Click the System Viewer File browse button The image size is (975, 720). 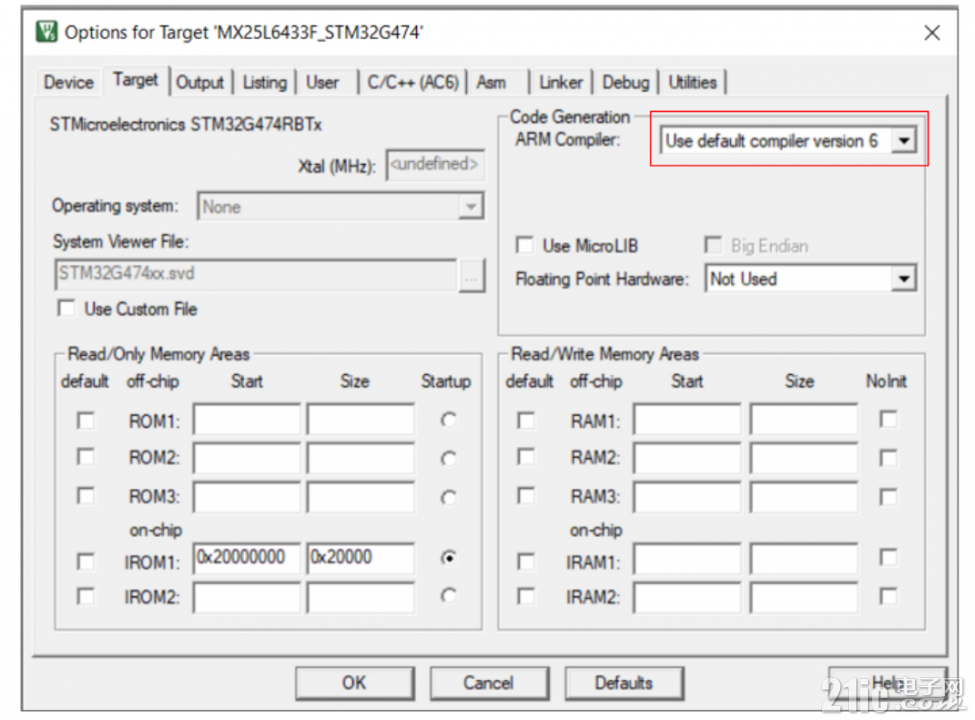tap(471, 275)
